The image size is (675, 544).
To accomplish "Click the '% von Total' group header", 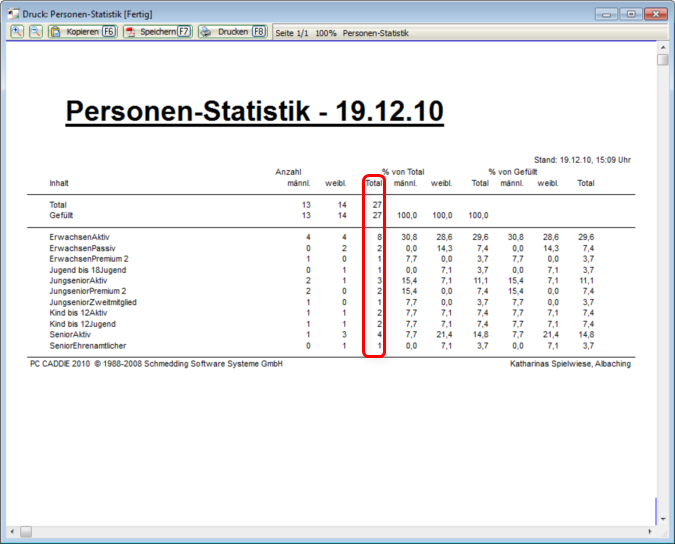I will [x=403, y=172].
